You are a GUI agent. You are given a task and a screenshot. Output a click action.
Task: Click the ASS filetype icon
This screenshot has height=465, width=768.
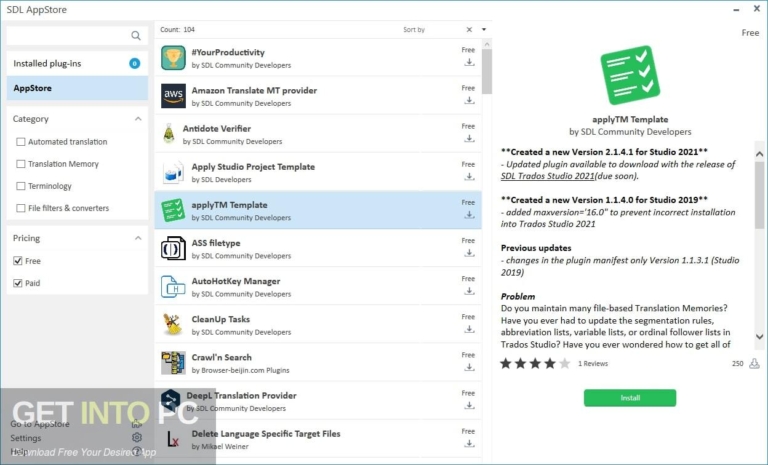click(173, 248)
